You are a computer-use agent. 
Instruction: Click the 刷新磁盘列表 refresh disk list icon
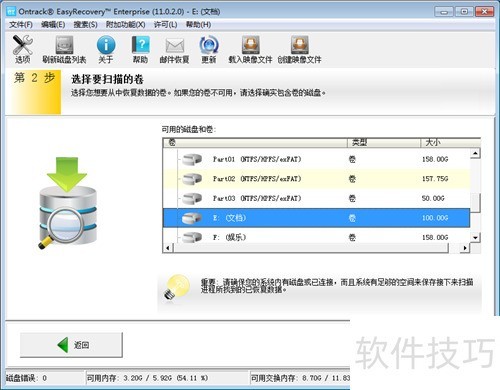[64, 45]
